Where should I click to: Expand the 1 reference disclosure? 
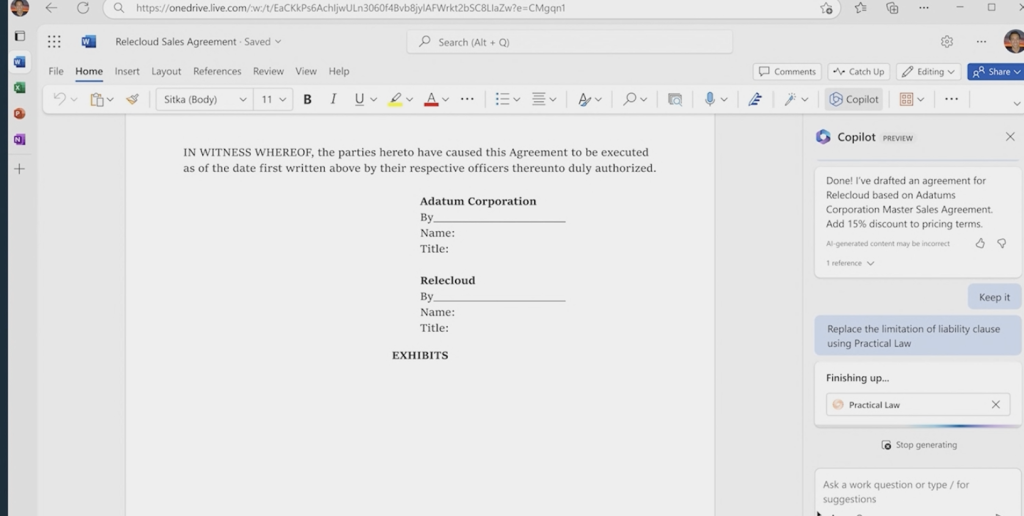(x=850, y=263)
